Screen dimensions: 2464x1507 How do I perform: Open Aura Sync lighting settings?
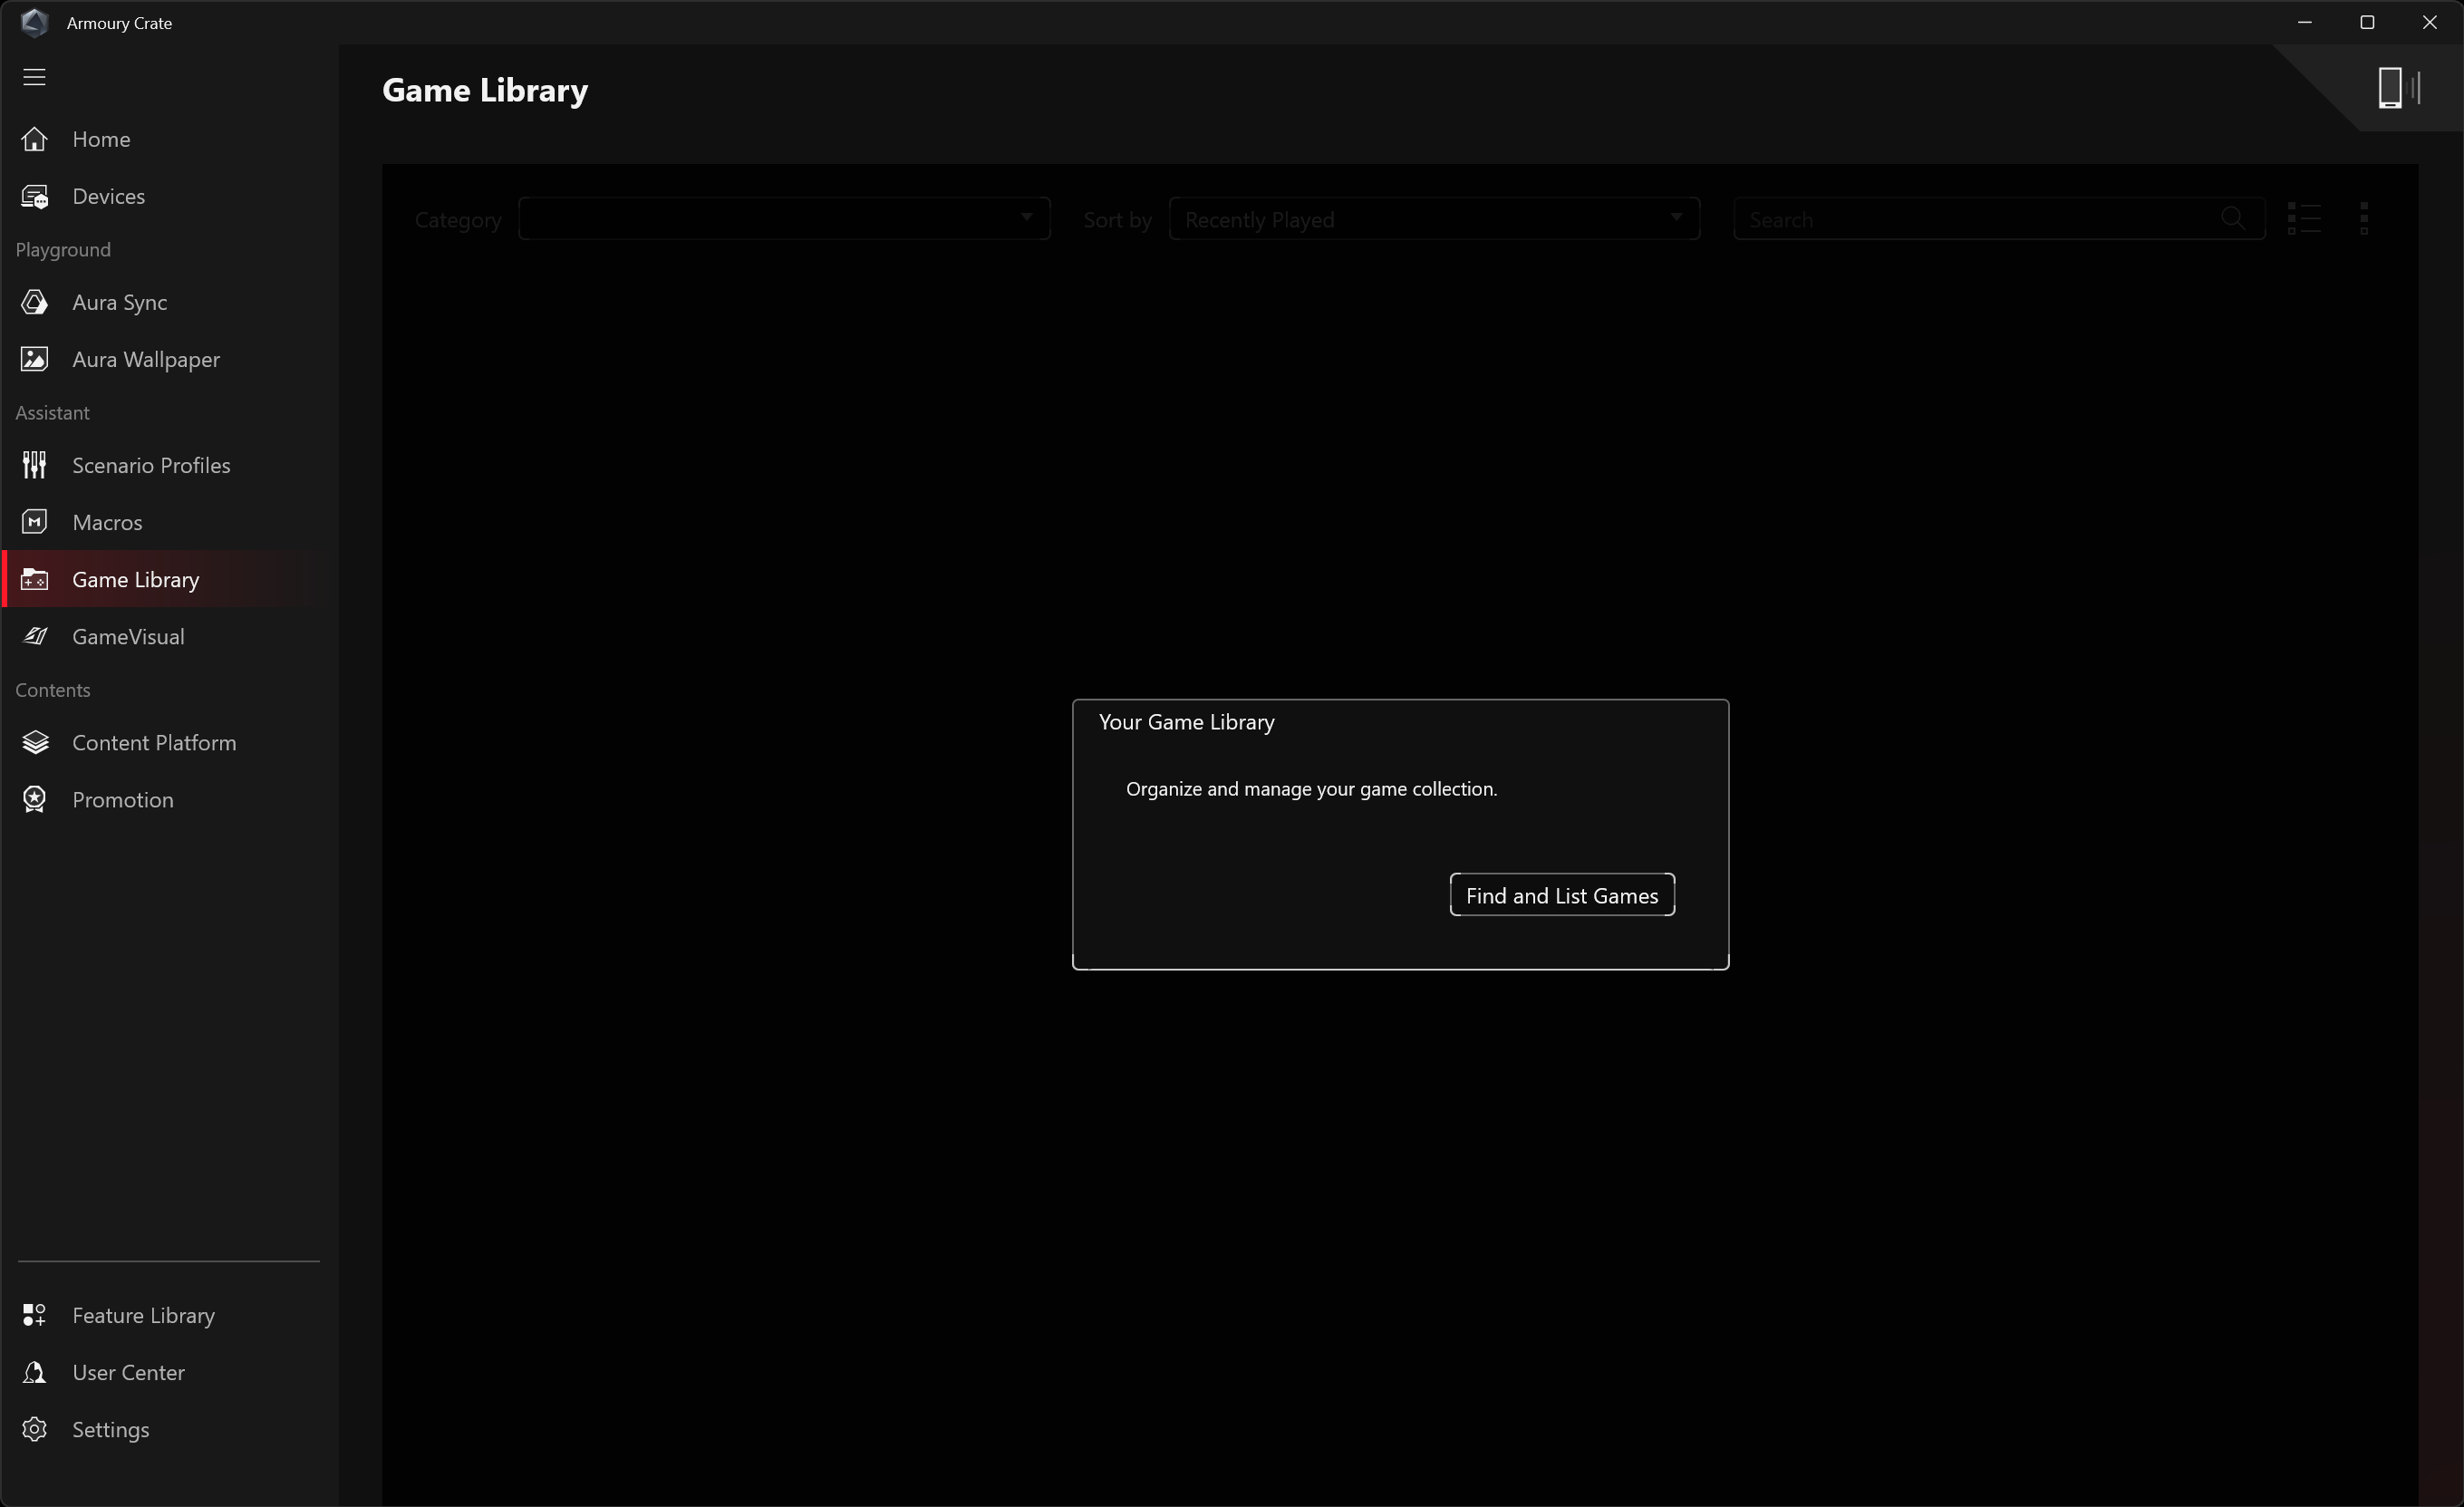118,302
